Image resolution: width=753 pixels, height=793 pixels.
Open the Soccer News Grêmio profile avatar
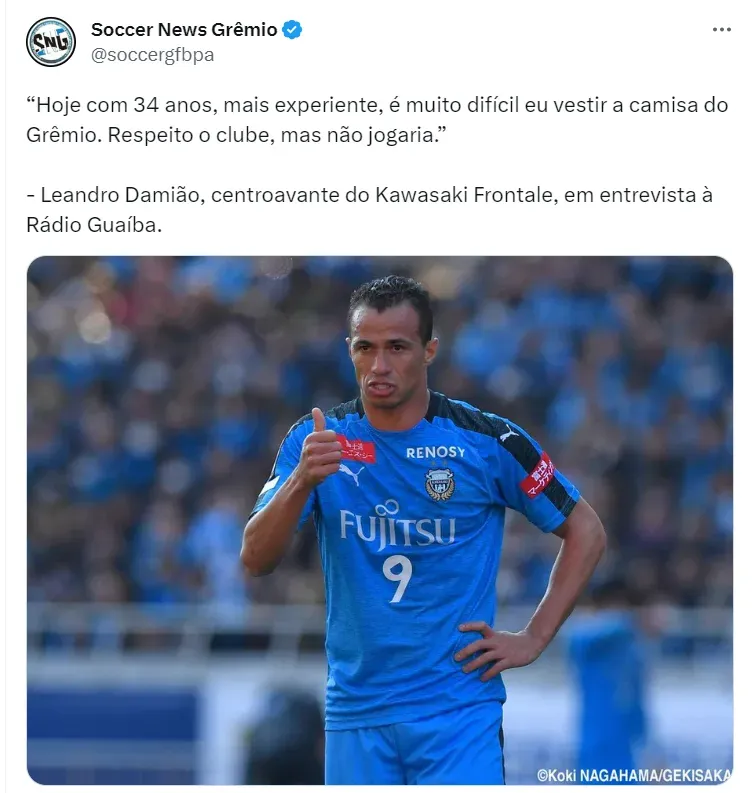click(51, 42)
